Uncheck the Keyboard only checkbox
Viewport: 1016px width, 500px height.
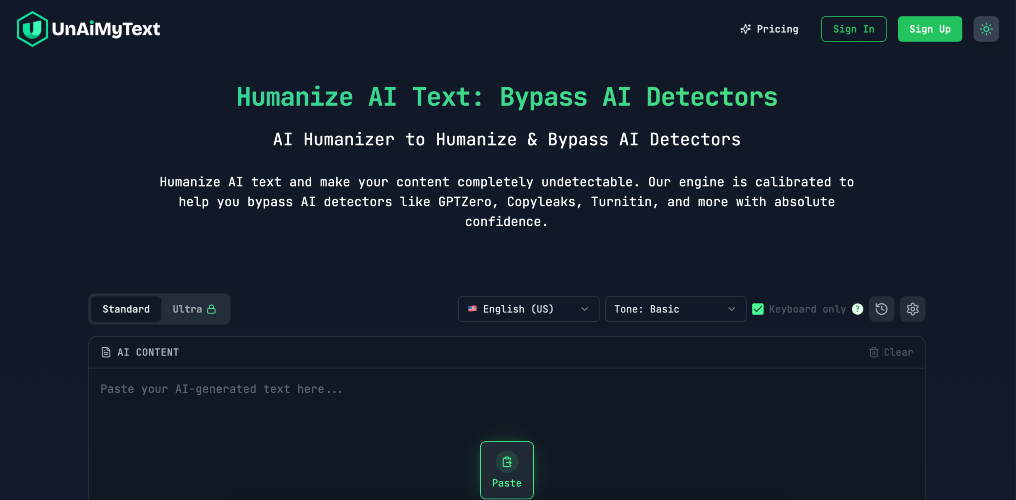pyautogui.click(x=757, y=309)
